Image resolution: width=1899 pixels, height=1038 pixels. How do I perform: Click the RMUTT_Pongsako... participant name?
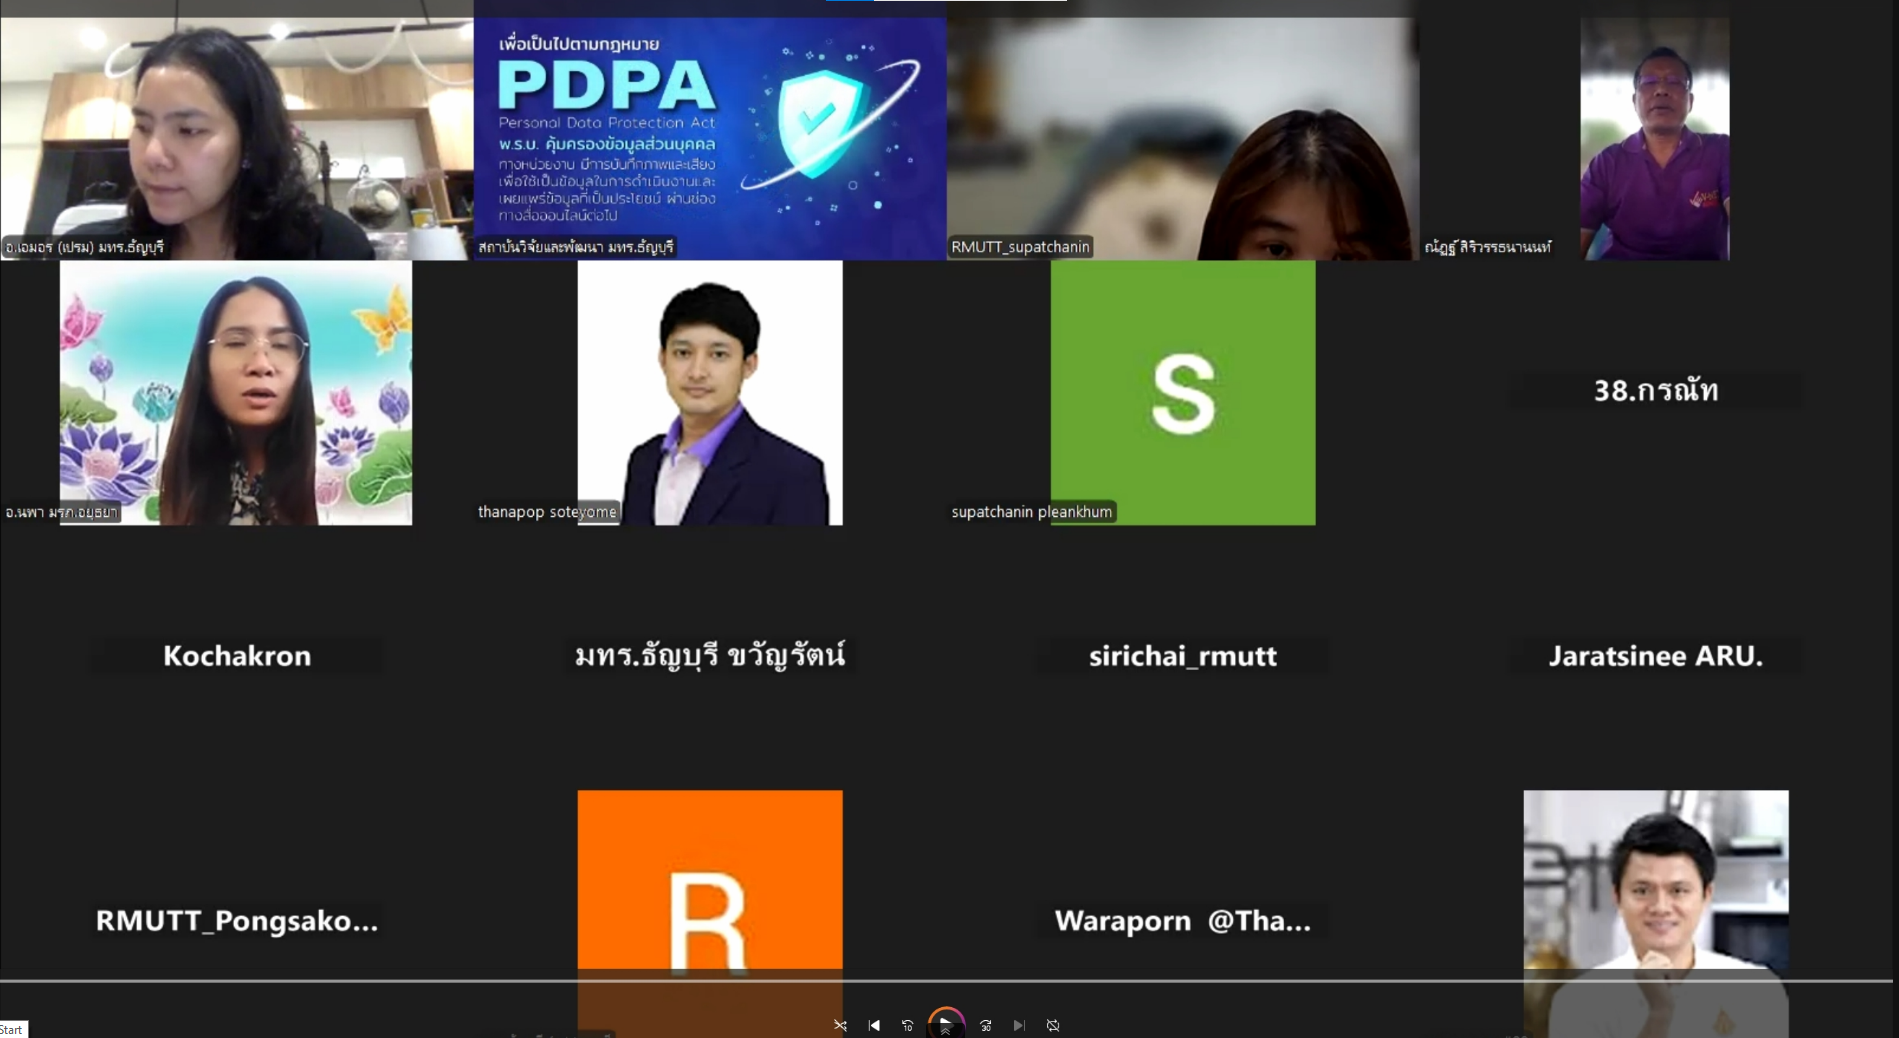click(237, 920)
